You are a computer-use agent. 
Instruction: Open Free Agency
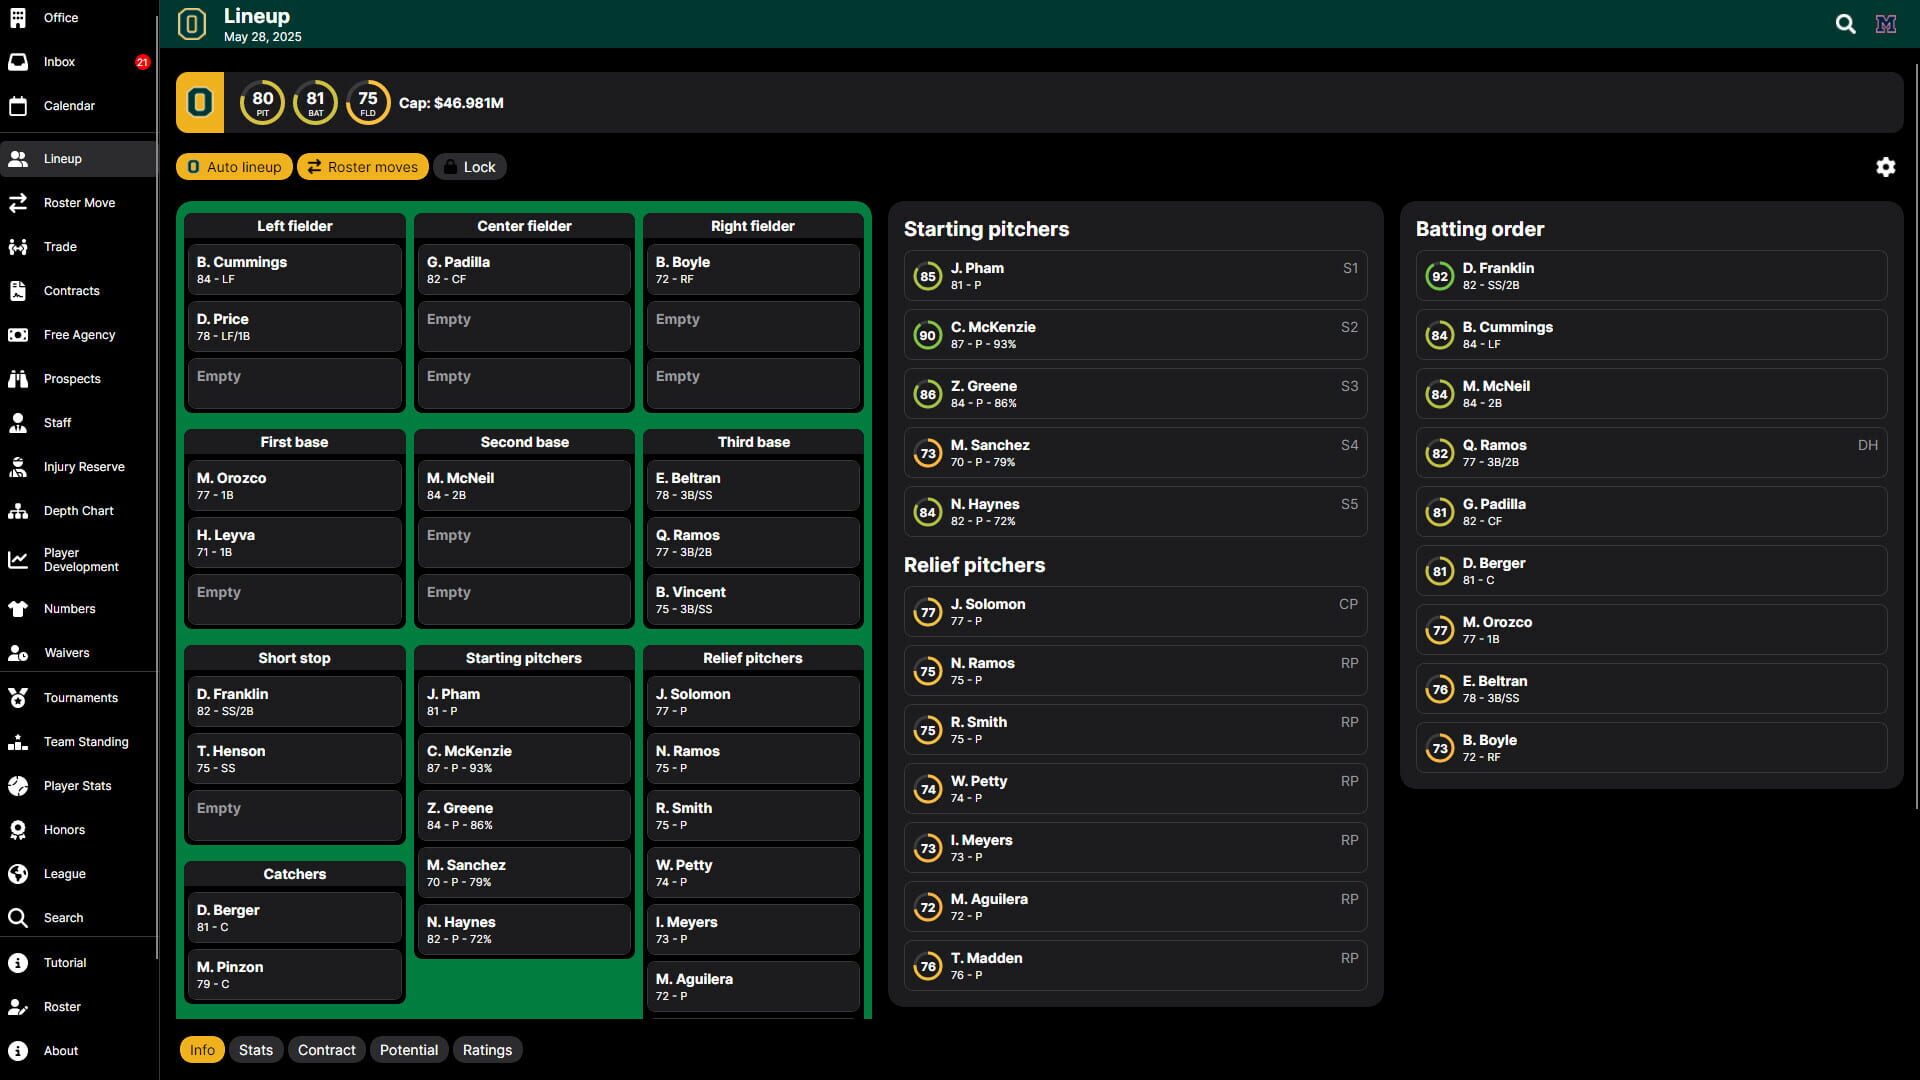[x=78, y=334]
